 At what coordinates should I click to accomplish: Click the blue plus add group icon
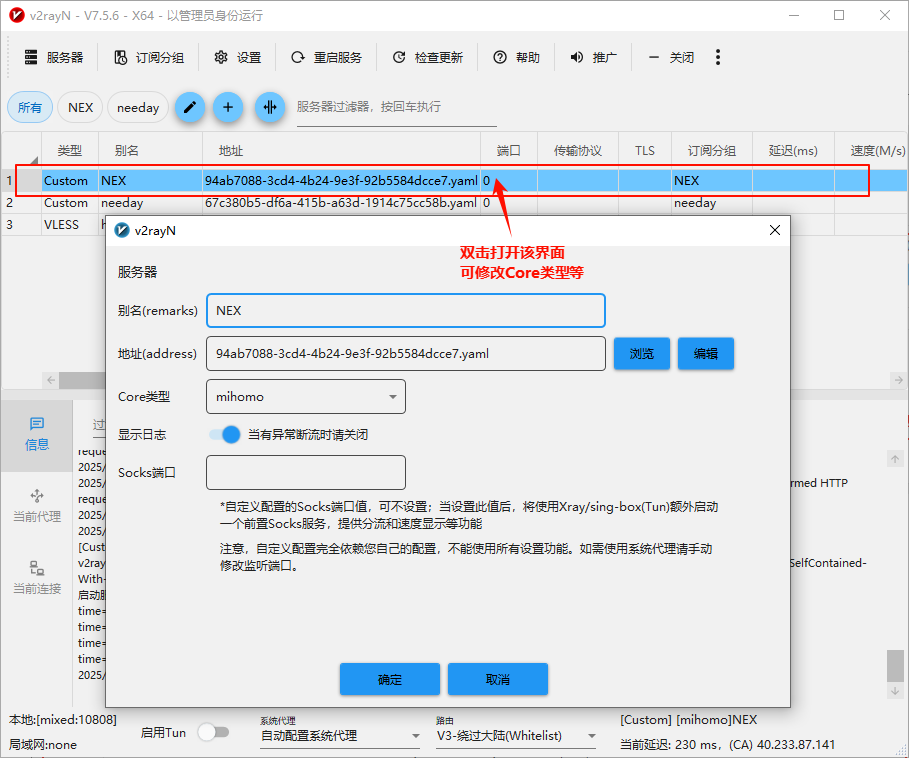click(228, 107)
